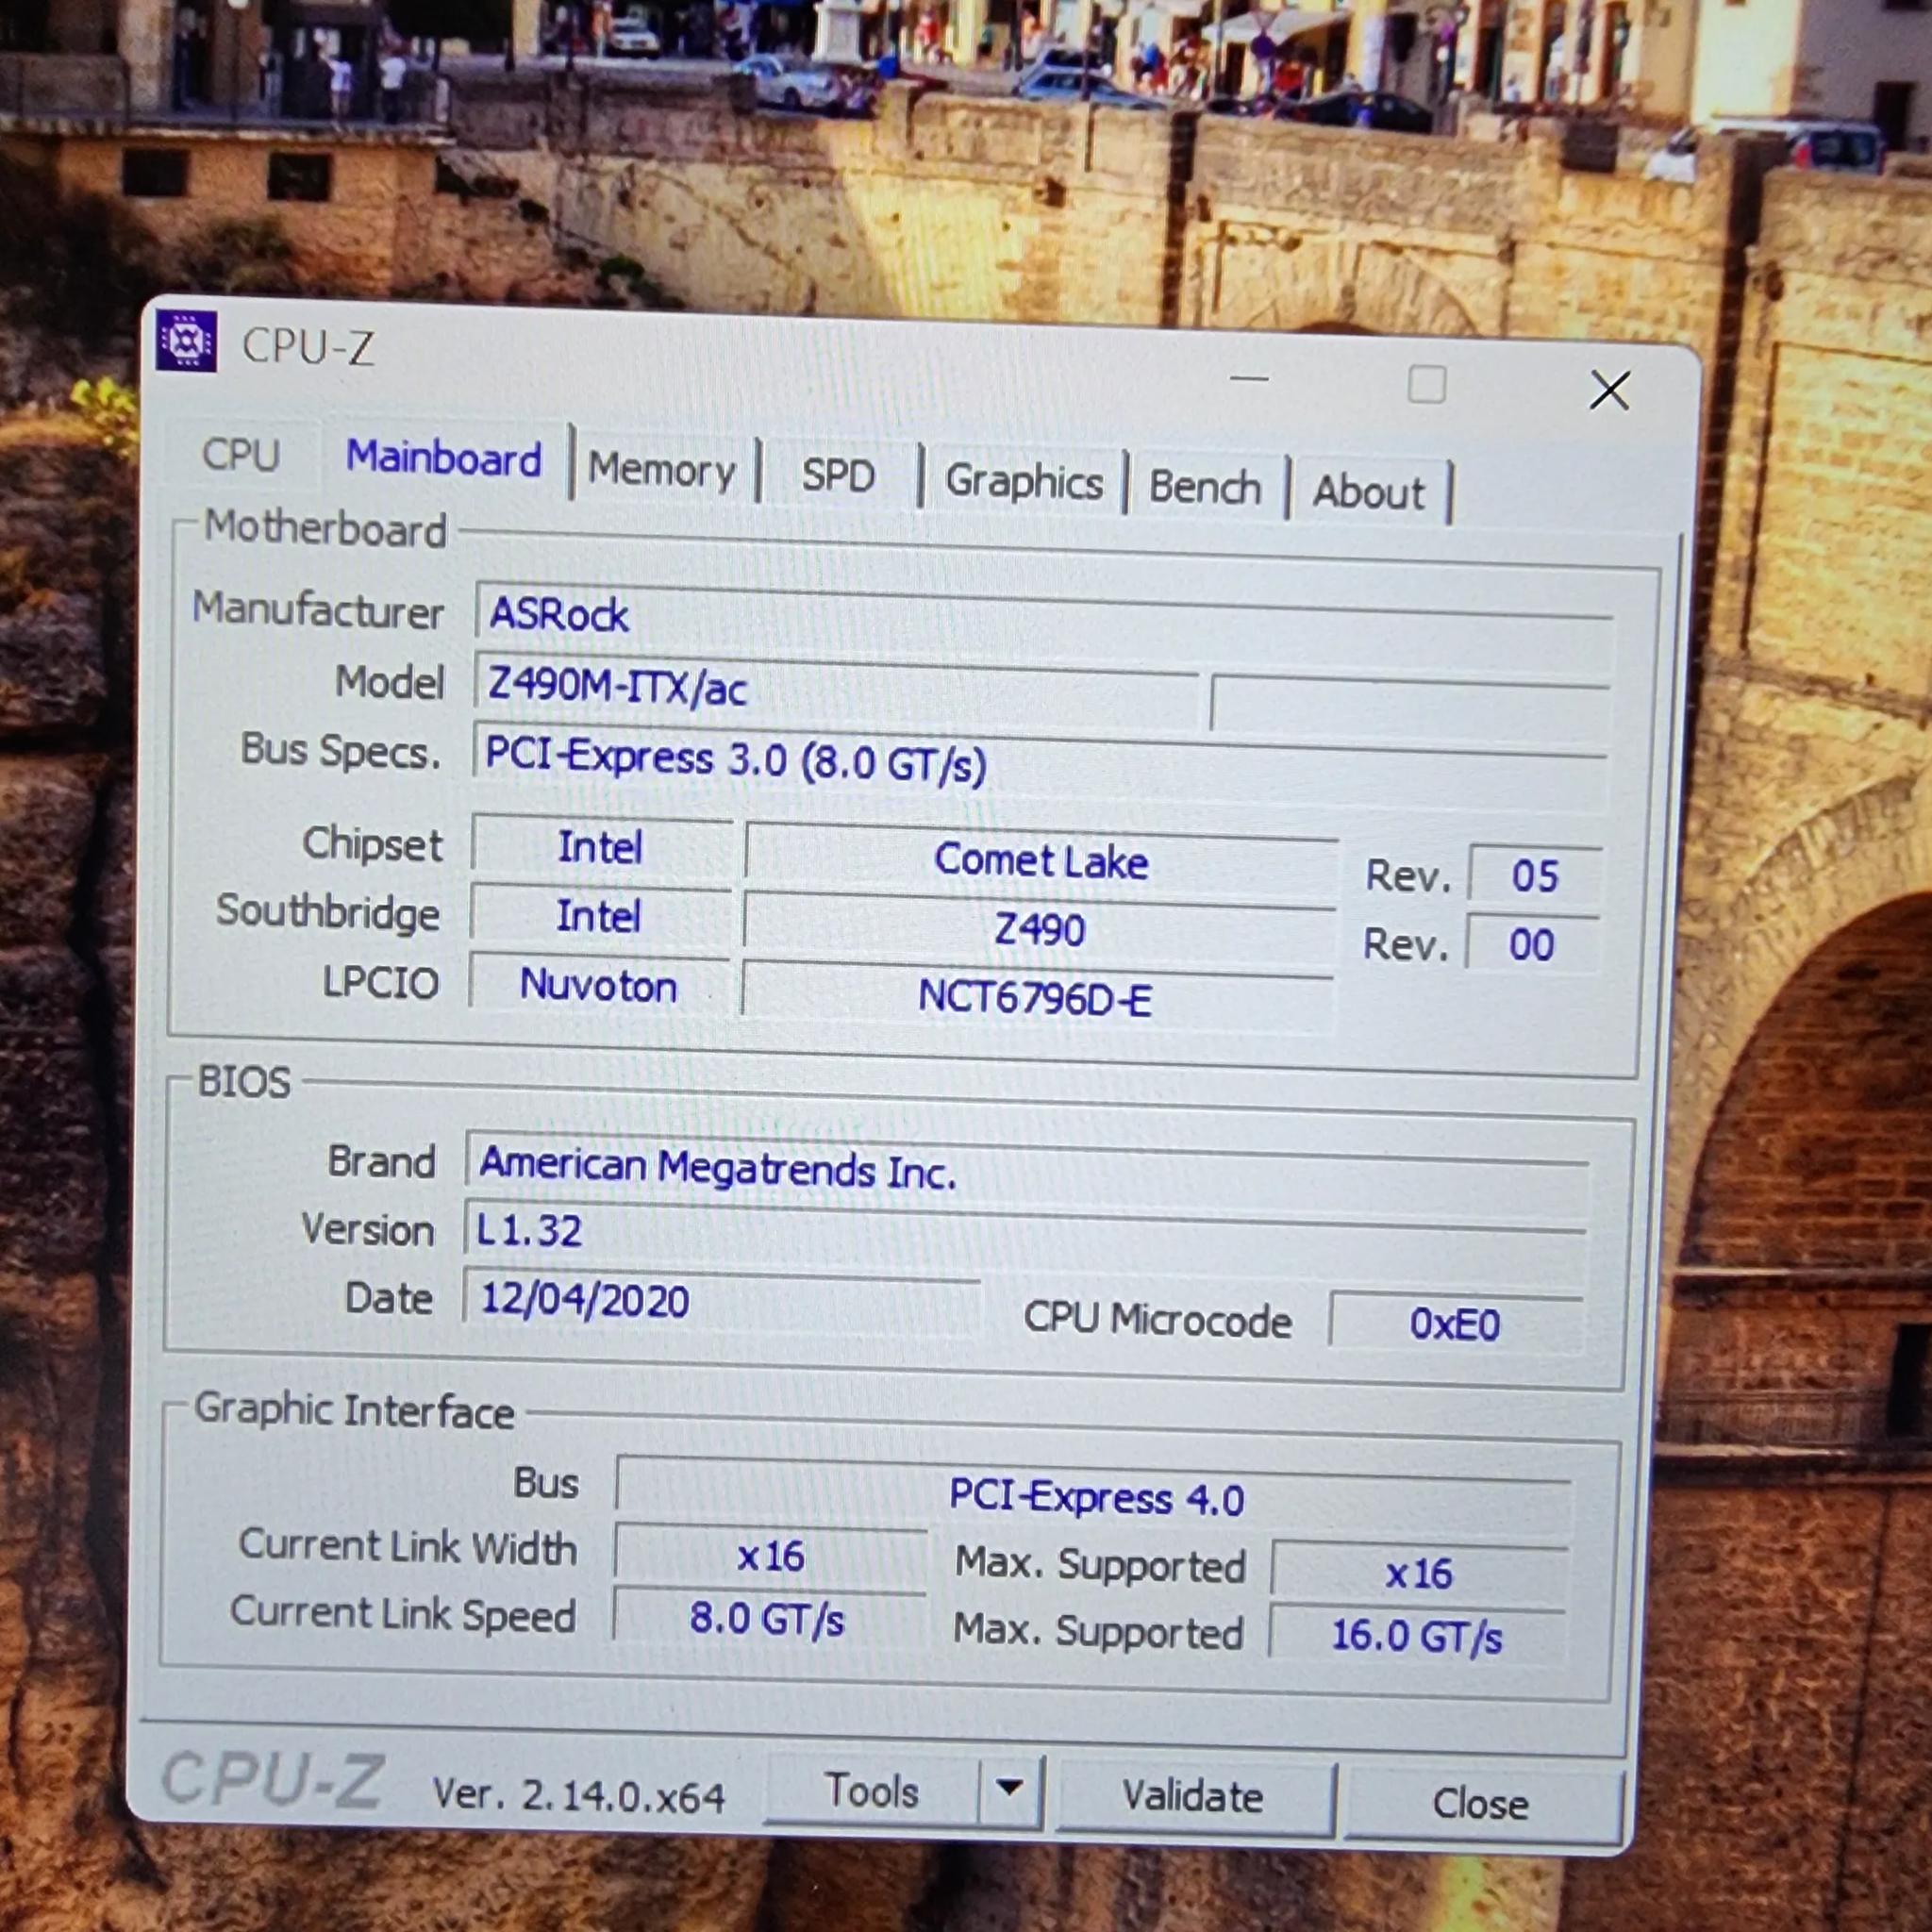
Task: Click the Mainboard tab
Action: point(443,459)
